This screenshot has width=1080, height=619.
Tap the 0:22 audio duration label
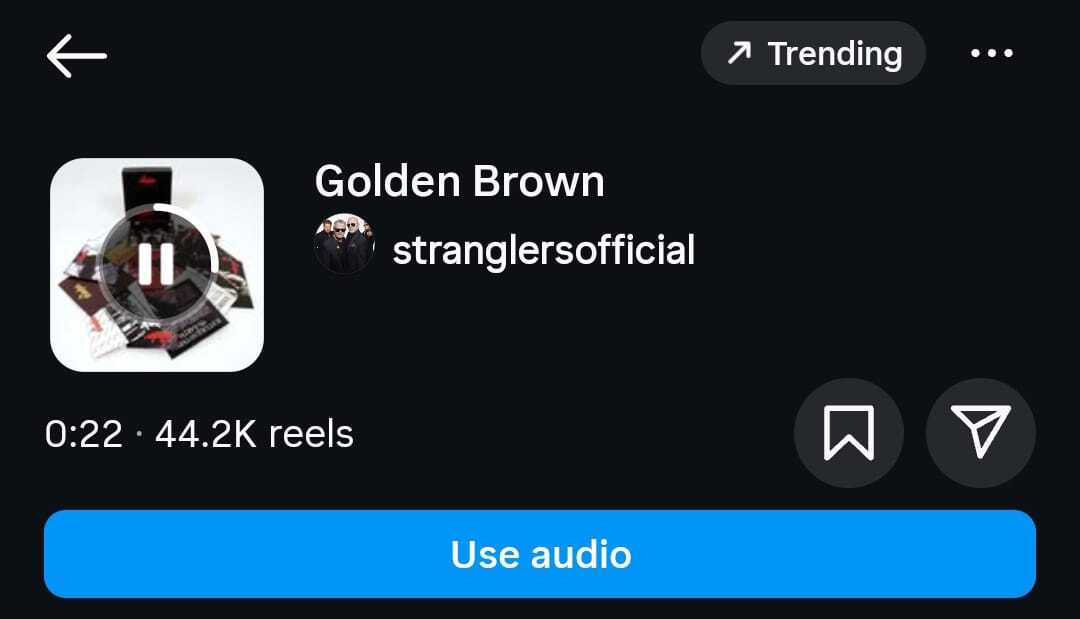[83, 434]
